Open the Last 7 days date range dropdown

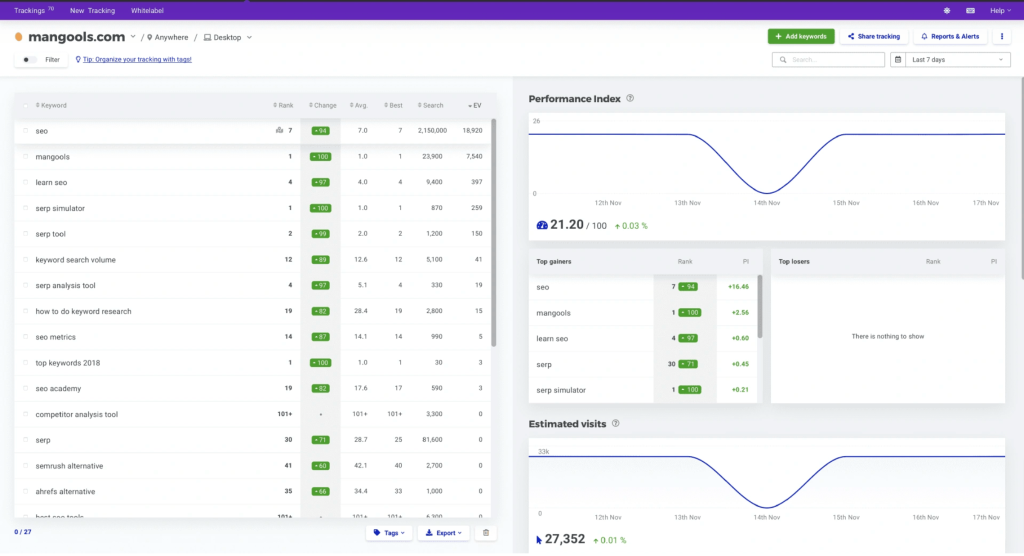point(957,59)
